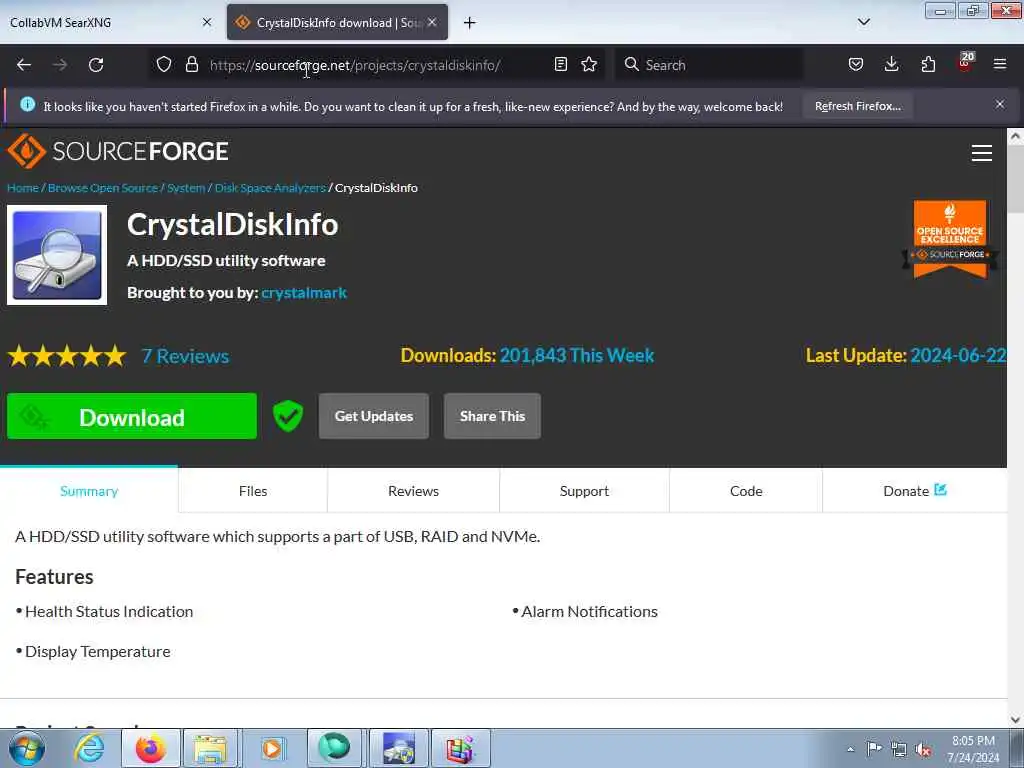Select the Summary tab
The width and height of the screenshot is (1024, 768).
(89, 490)
